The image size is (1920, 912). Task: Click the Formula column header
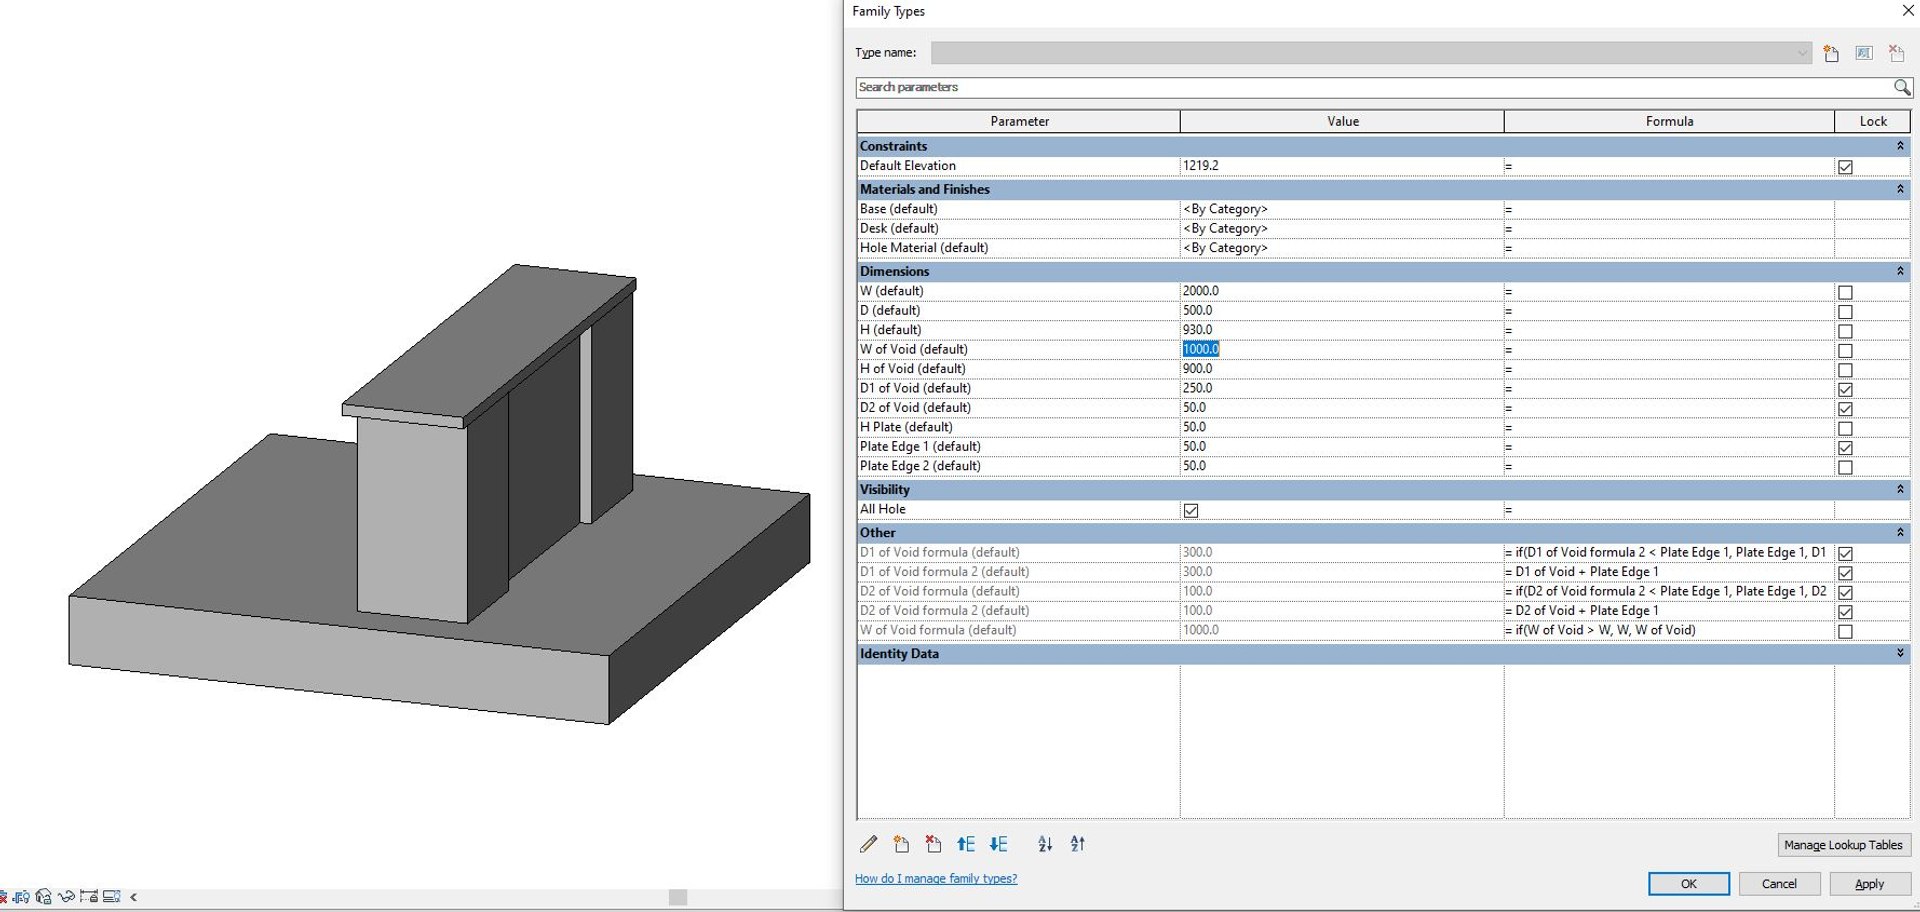1669,121
